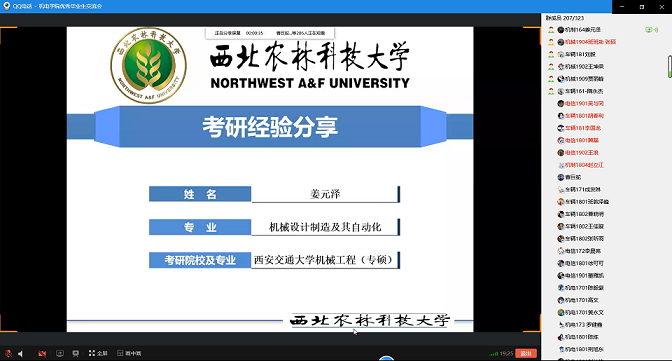Viewport: 672px width, 361px height.
Task: Click the 机械设计制造及其自动化 major field
Action: point(325,227)
